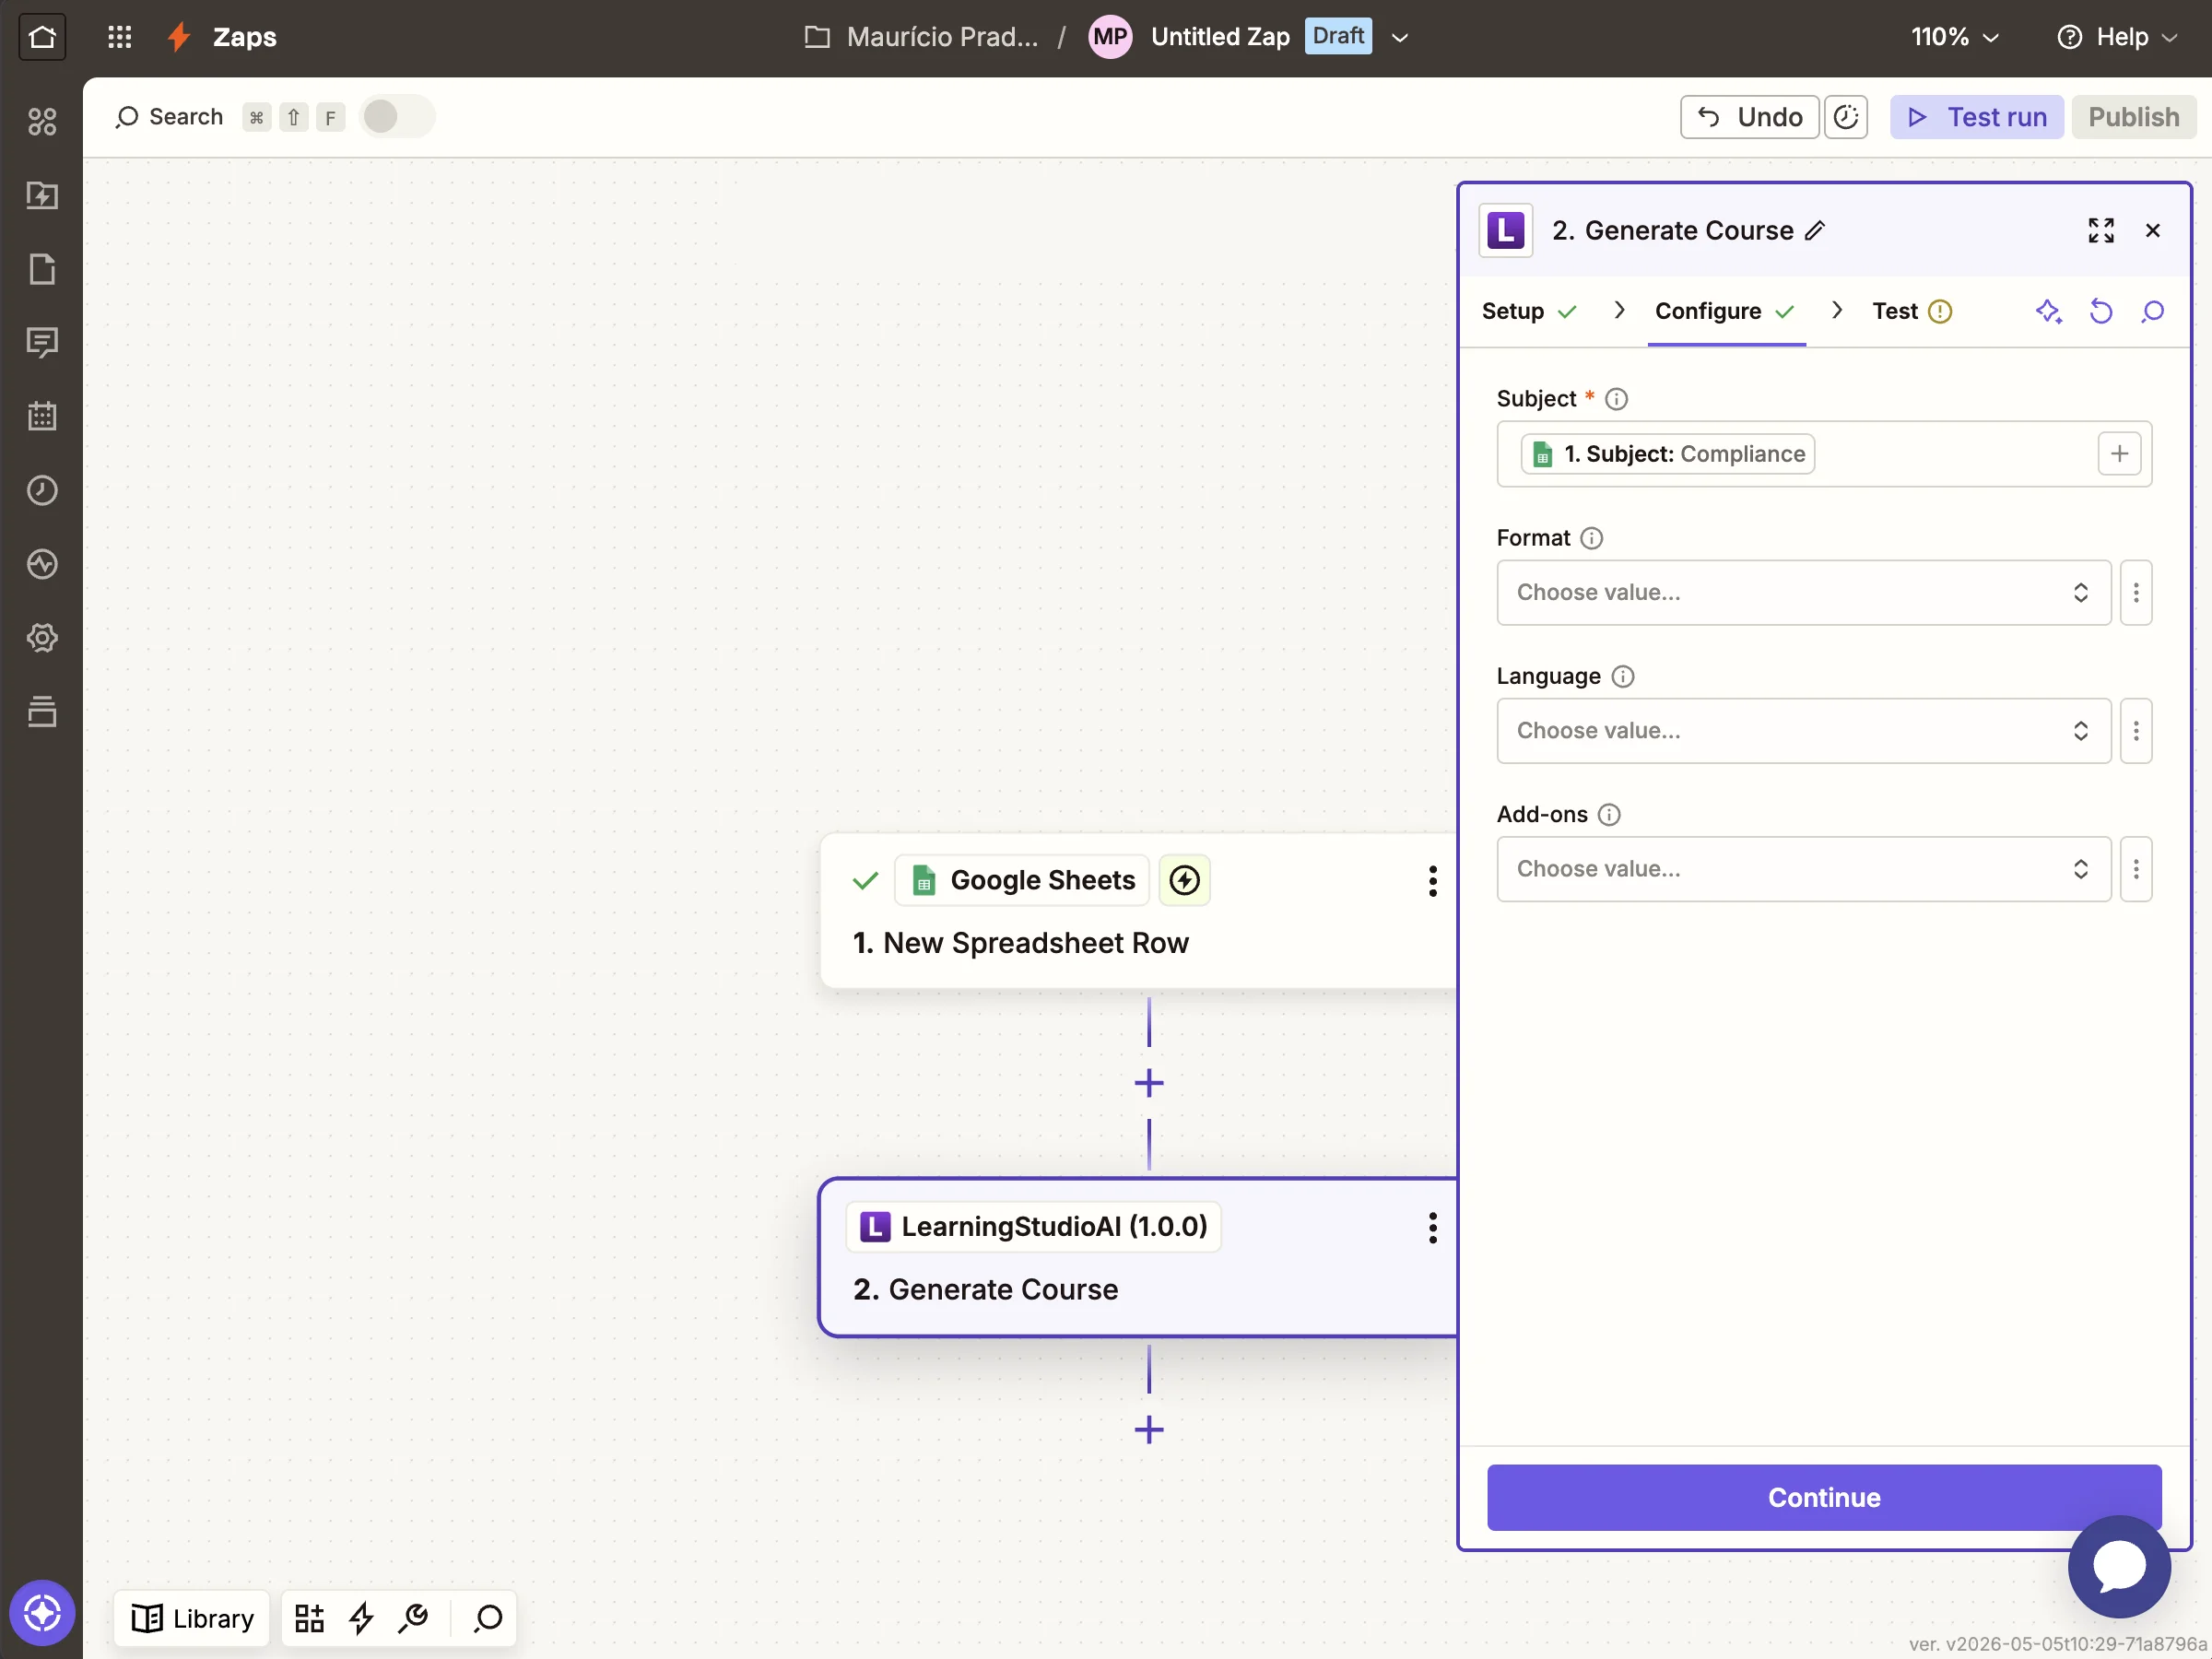Viewport: 2212px width, 1659px height.
Task: Refresh fields with the circular arrow icon
Action: (x=2100, y=312)
